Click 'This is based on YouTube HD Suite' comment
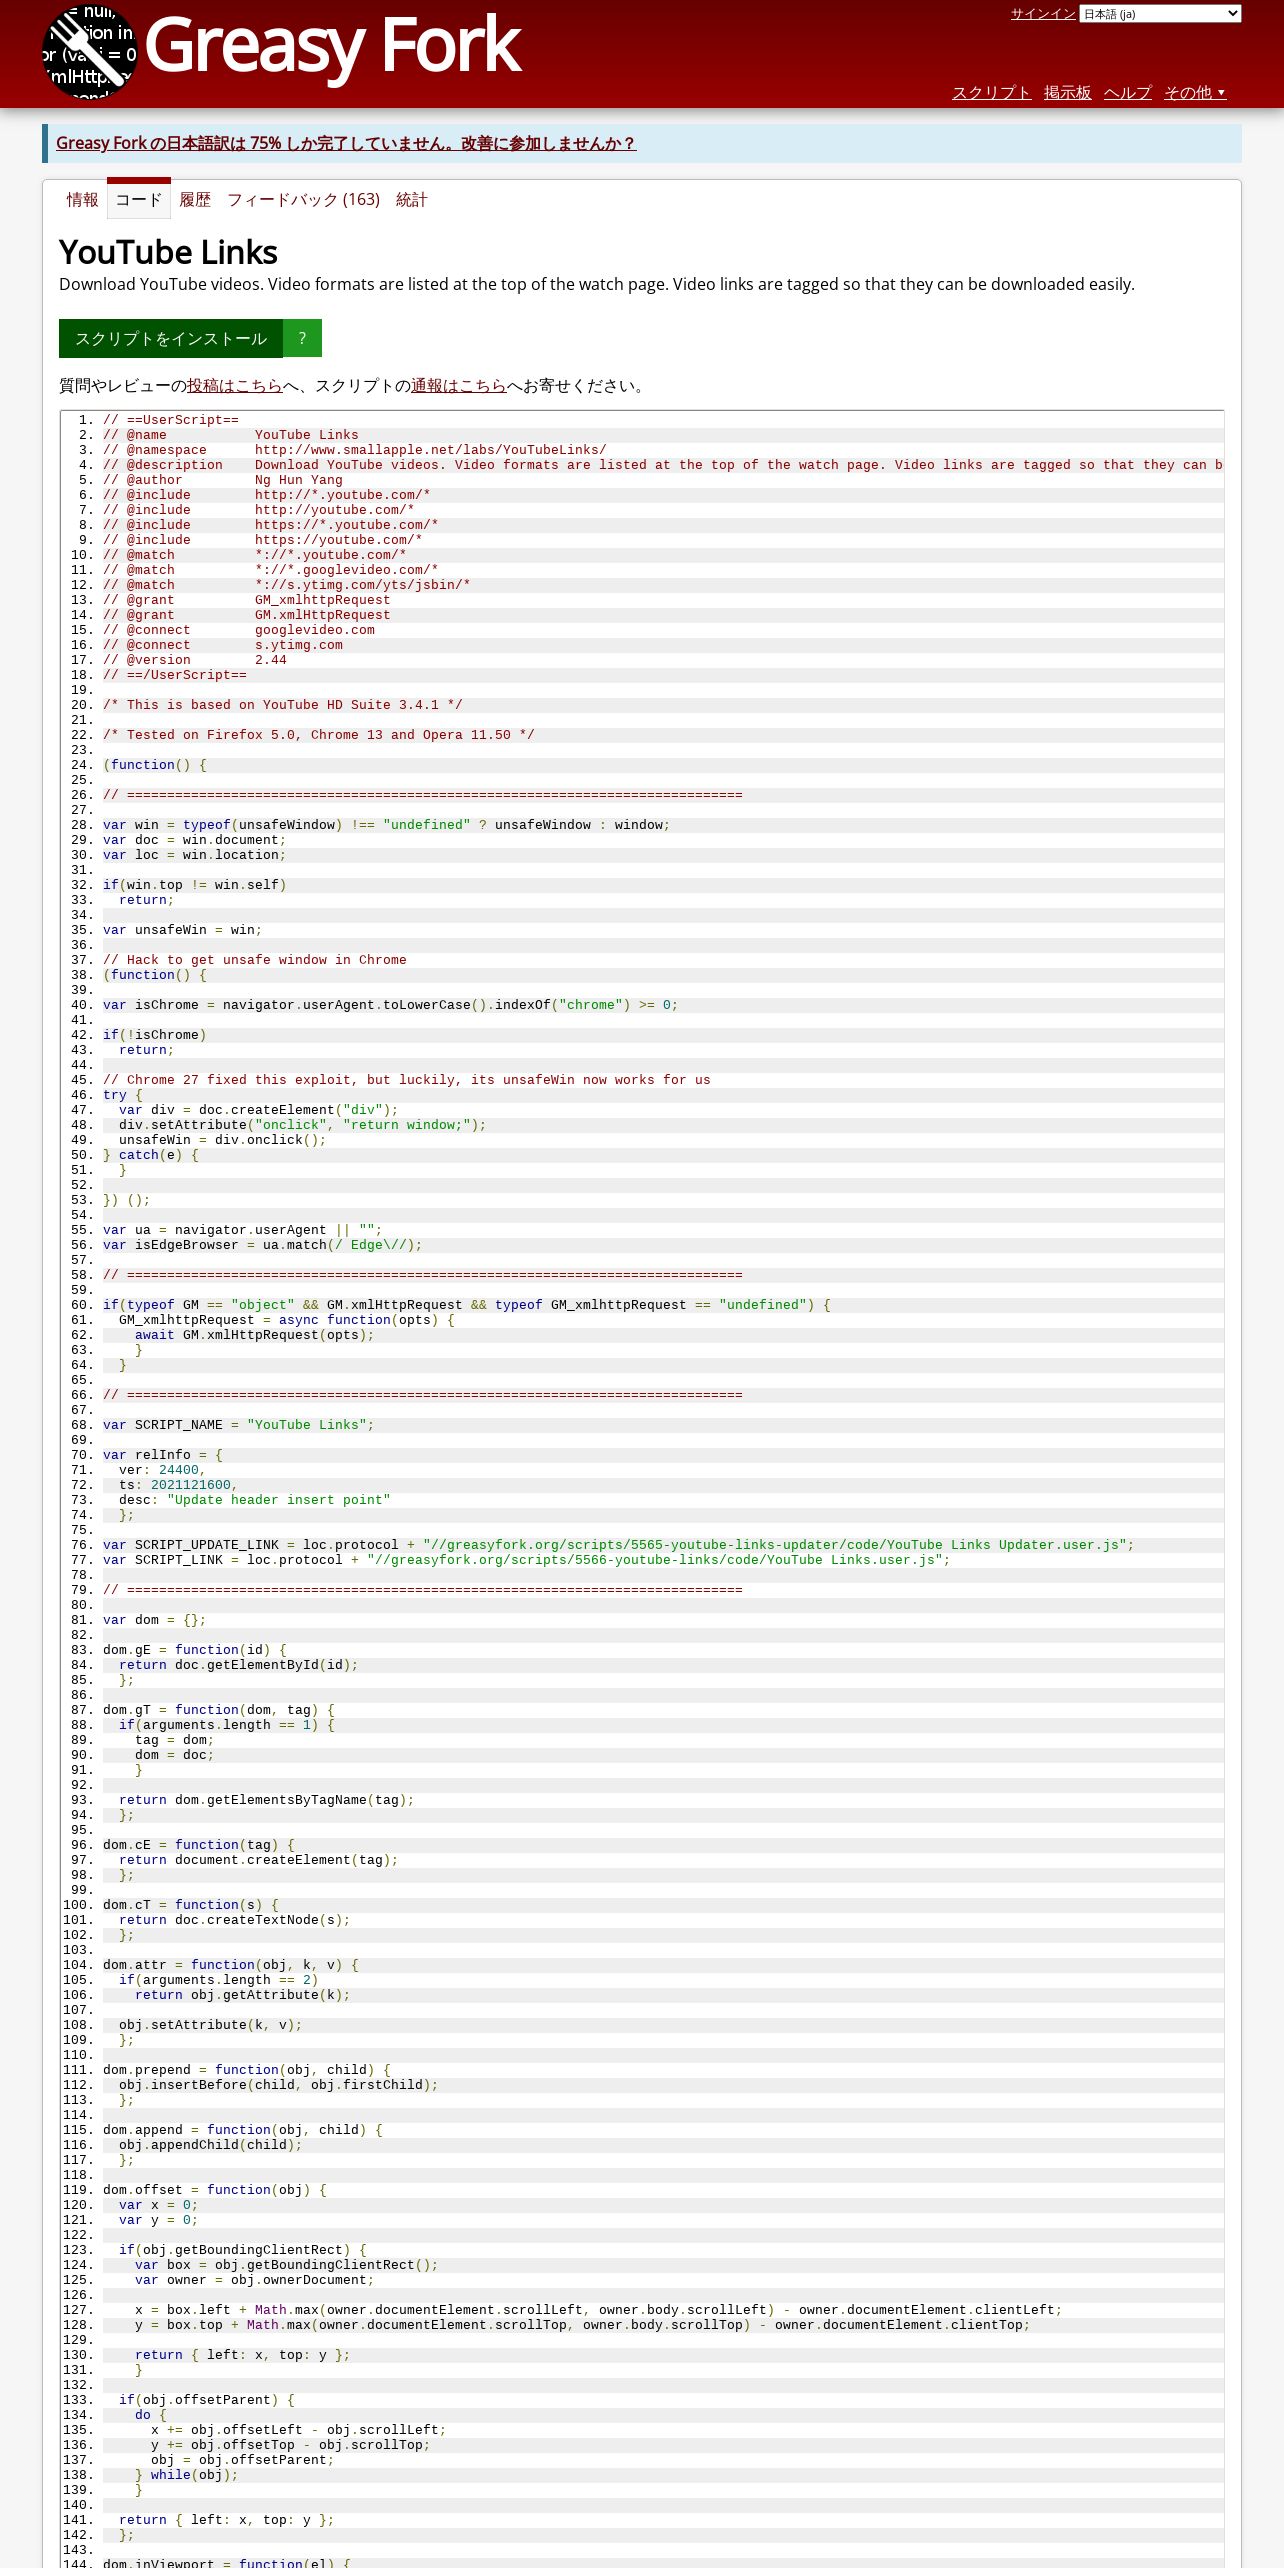This screenshot has width=1284, height=2568. point(283,705)
